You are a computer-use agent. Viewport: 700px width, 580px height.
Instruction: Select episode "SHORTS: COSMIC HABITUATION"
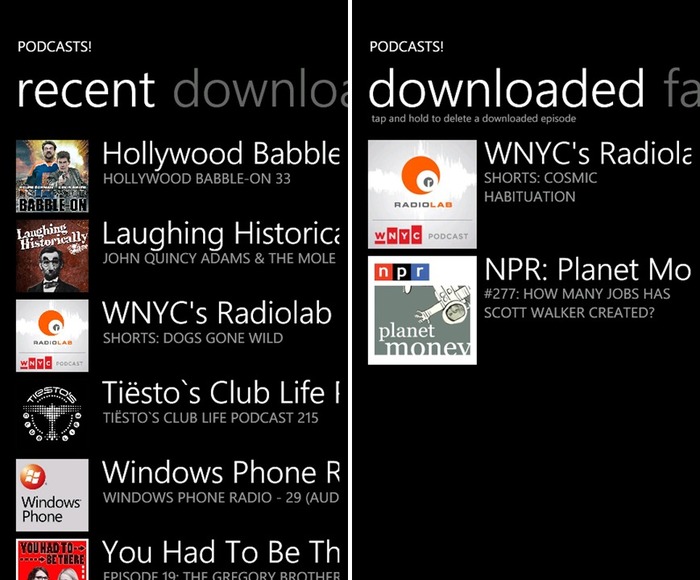[x=541, y=187]
